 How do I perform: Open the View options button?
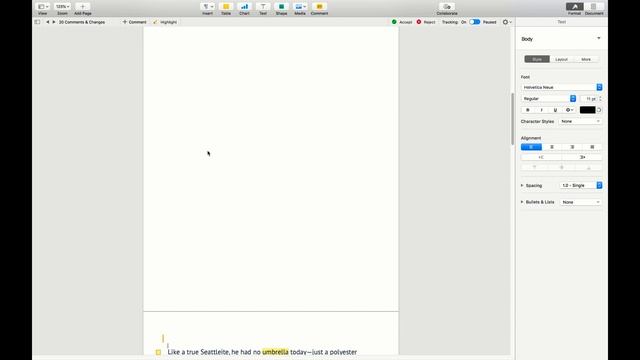42,7
